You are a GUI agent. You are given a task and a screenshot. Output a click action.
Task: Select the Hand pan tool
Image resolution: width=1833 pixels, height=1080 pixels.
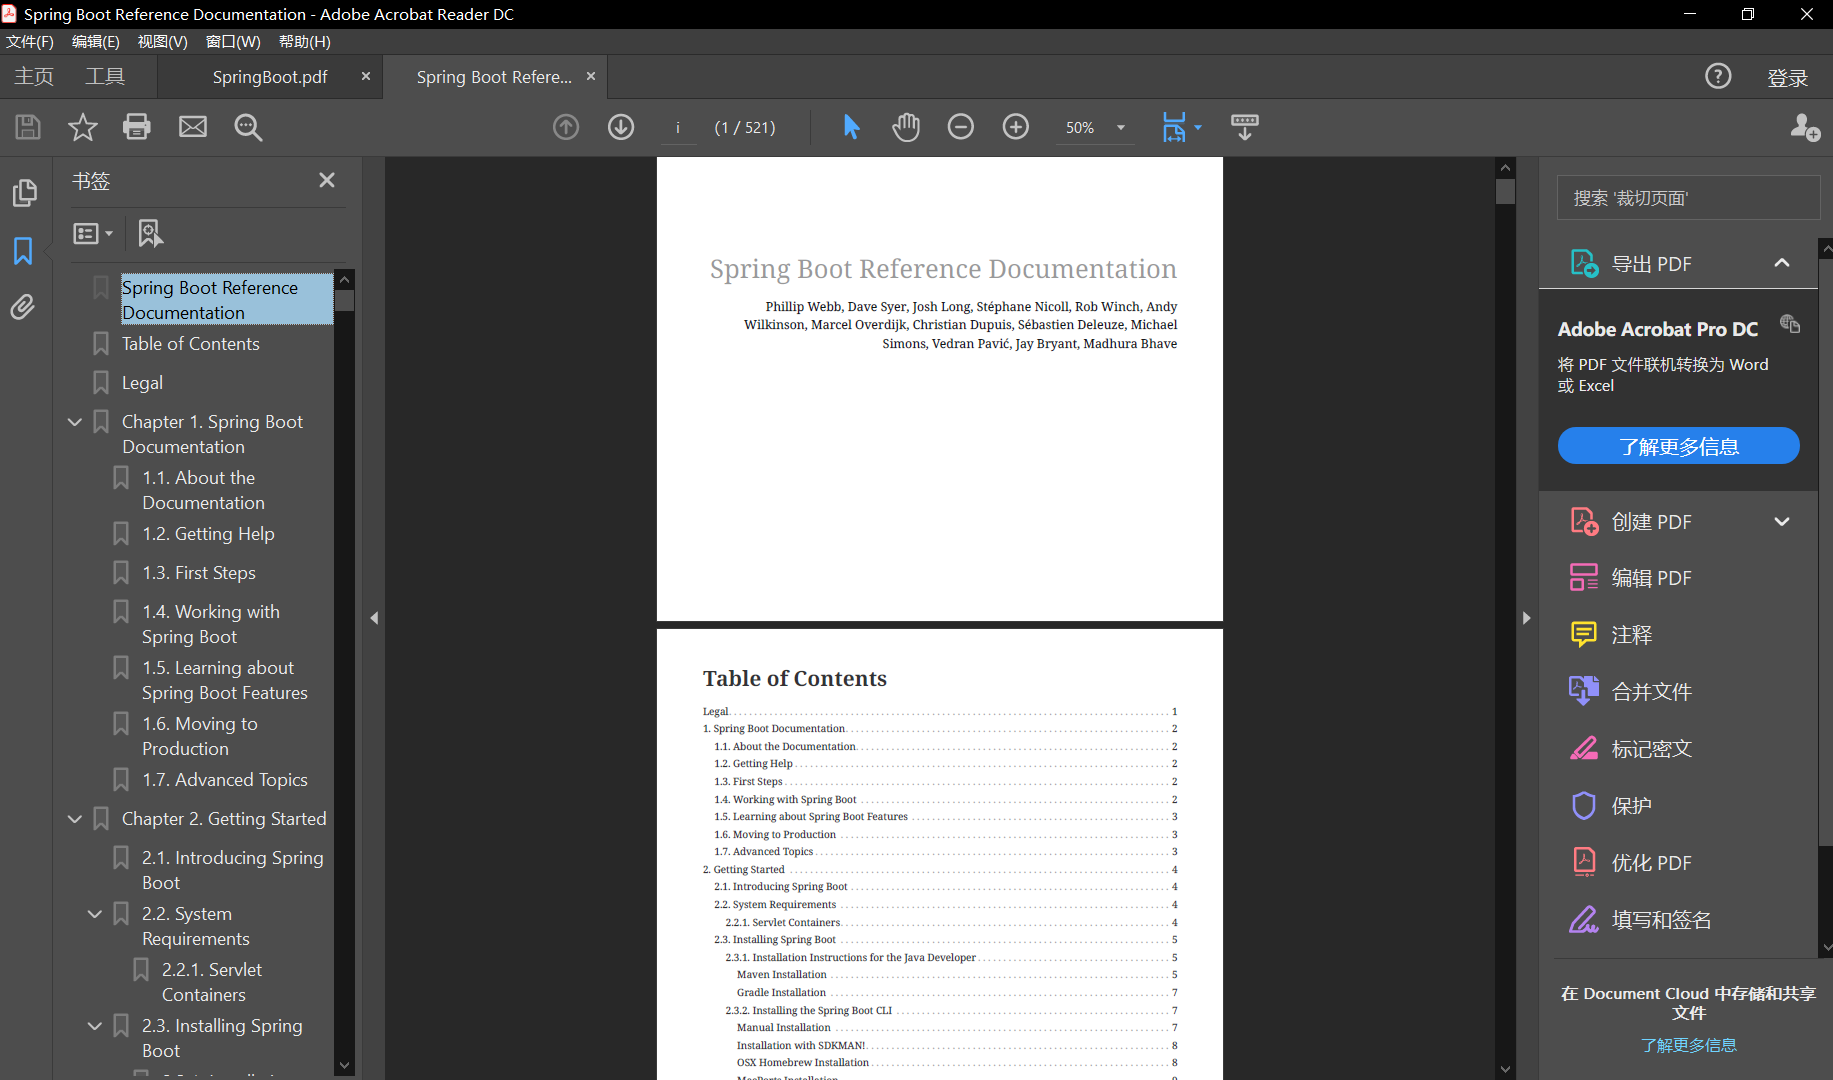[x=906, y=127]
